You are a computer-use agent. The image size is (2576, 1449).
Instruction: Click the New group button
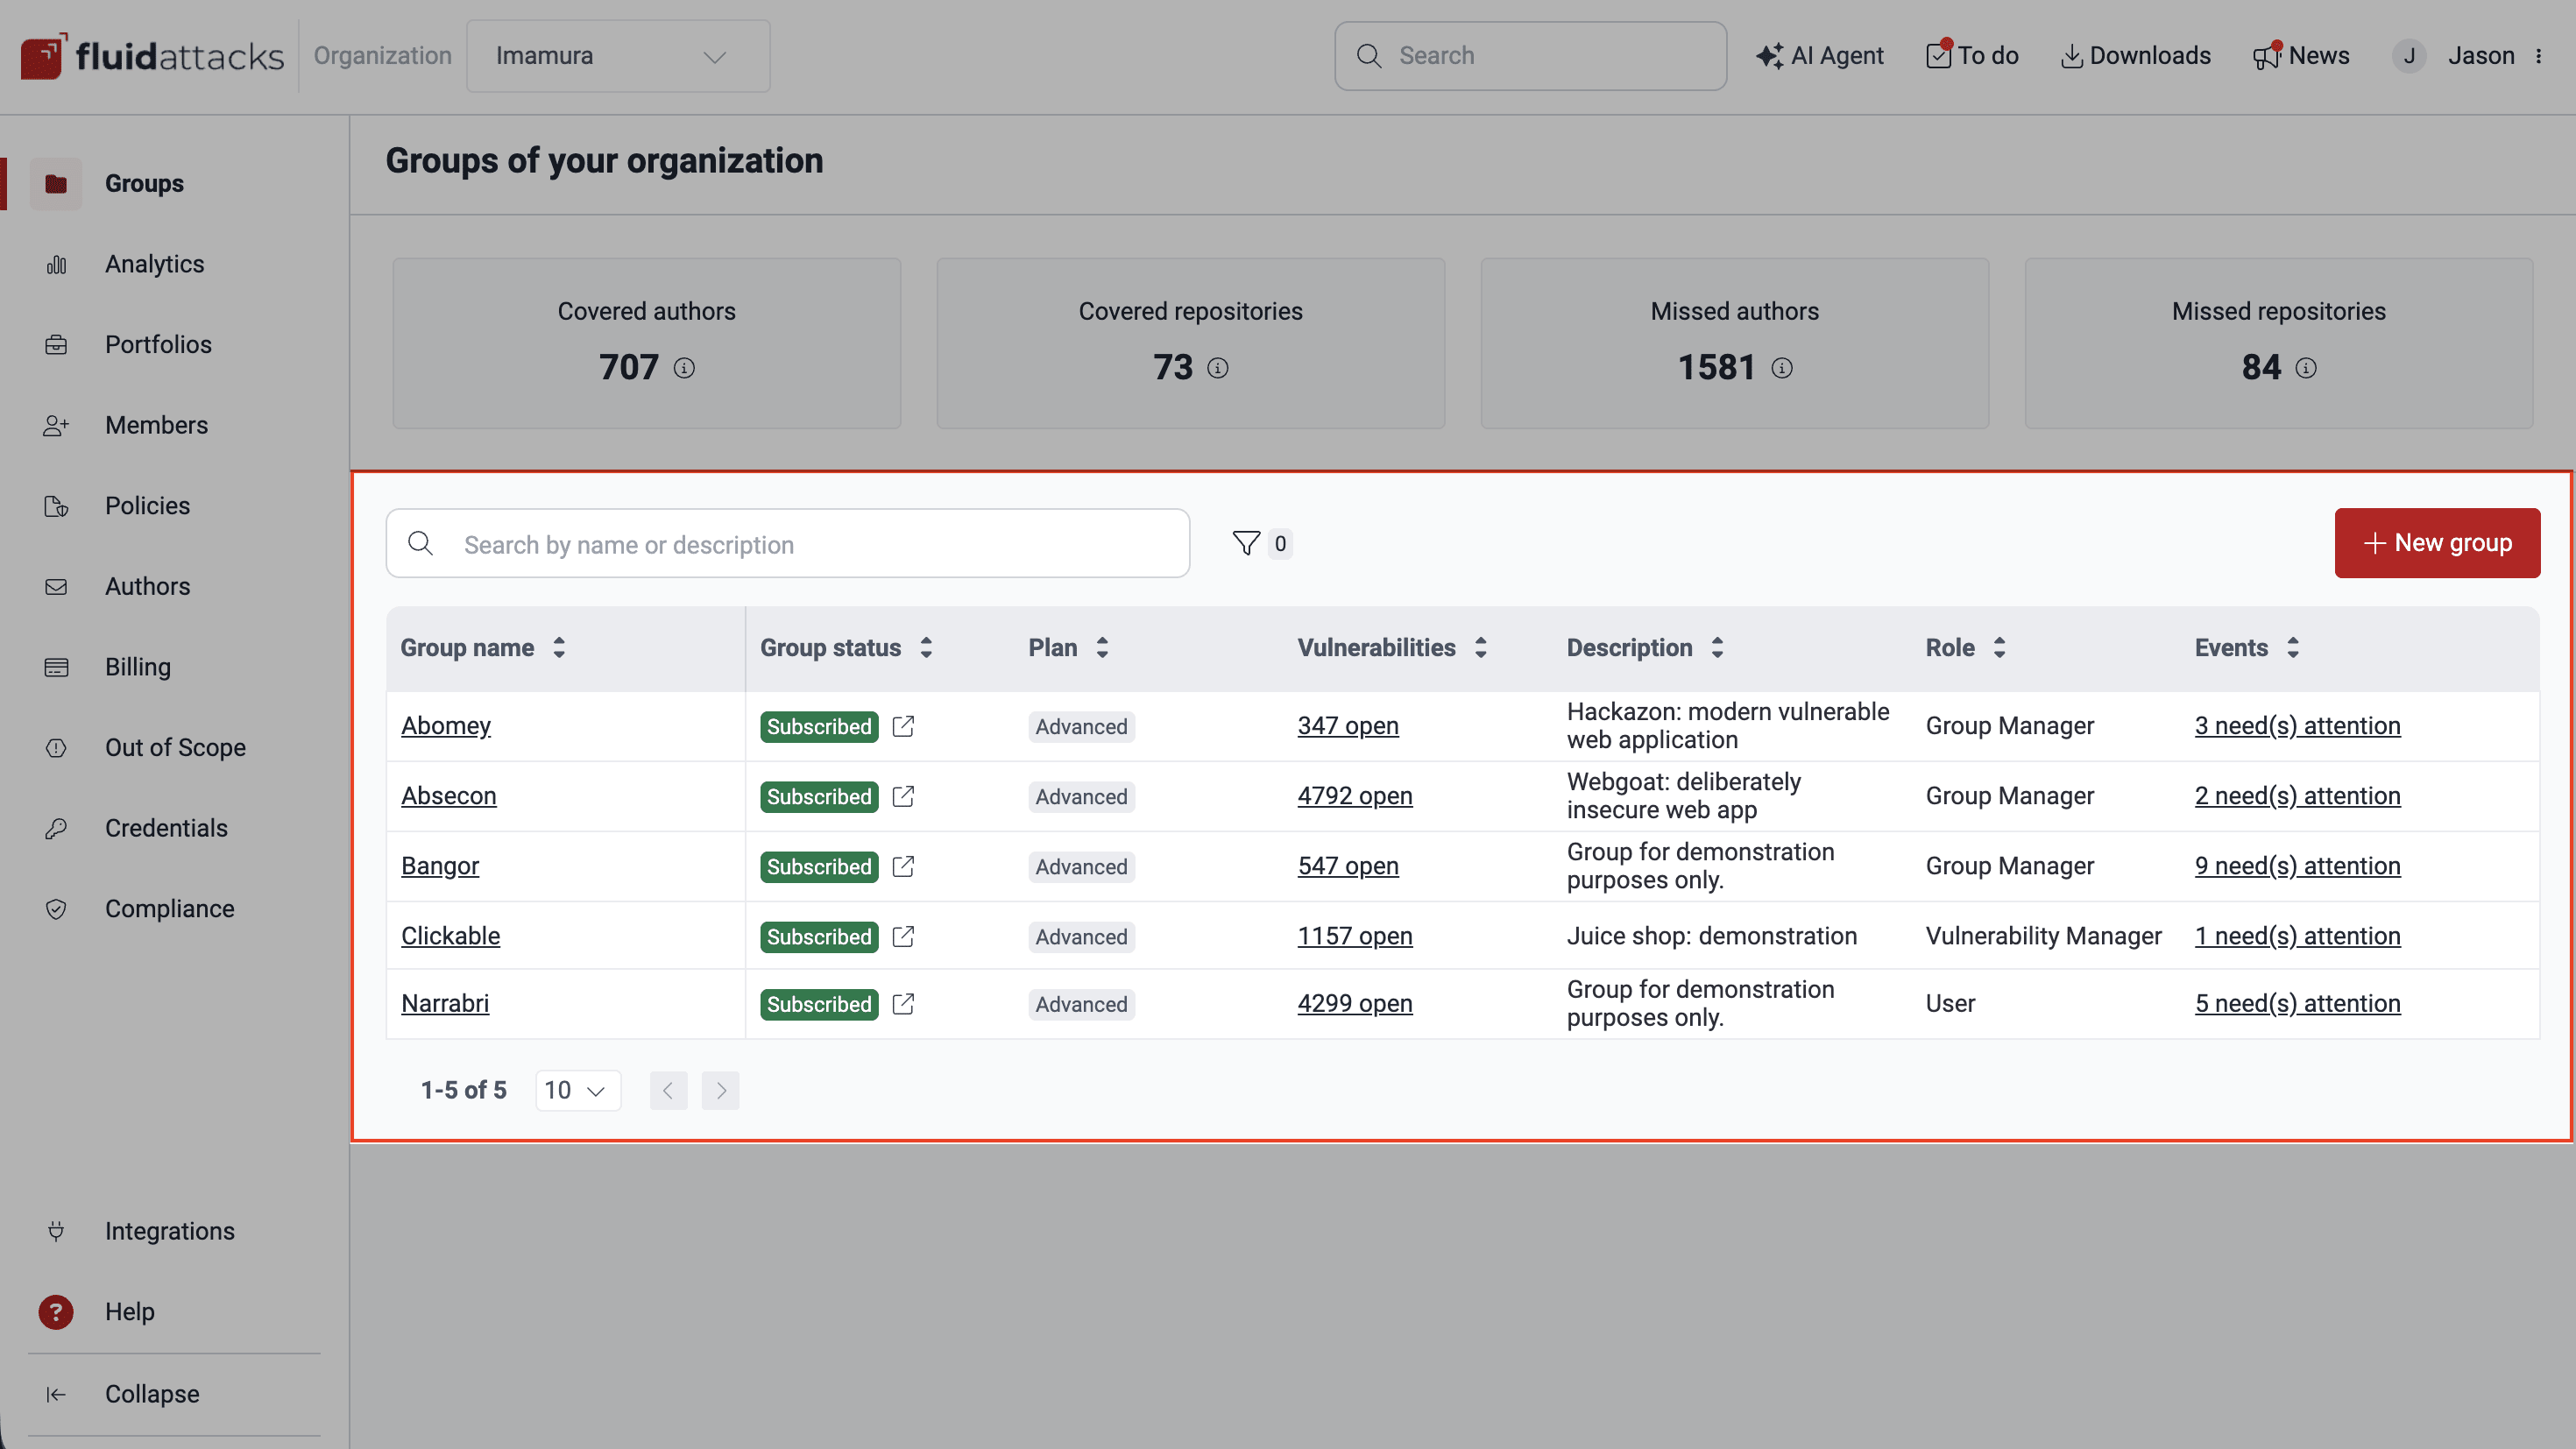(x=2437, y=543)
